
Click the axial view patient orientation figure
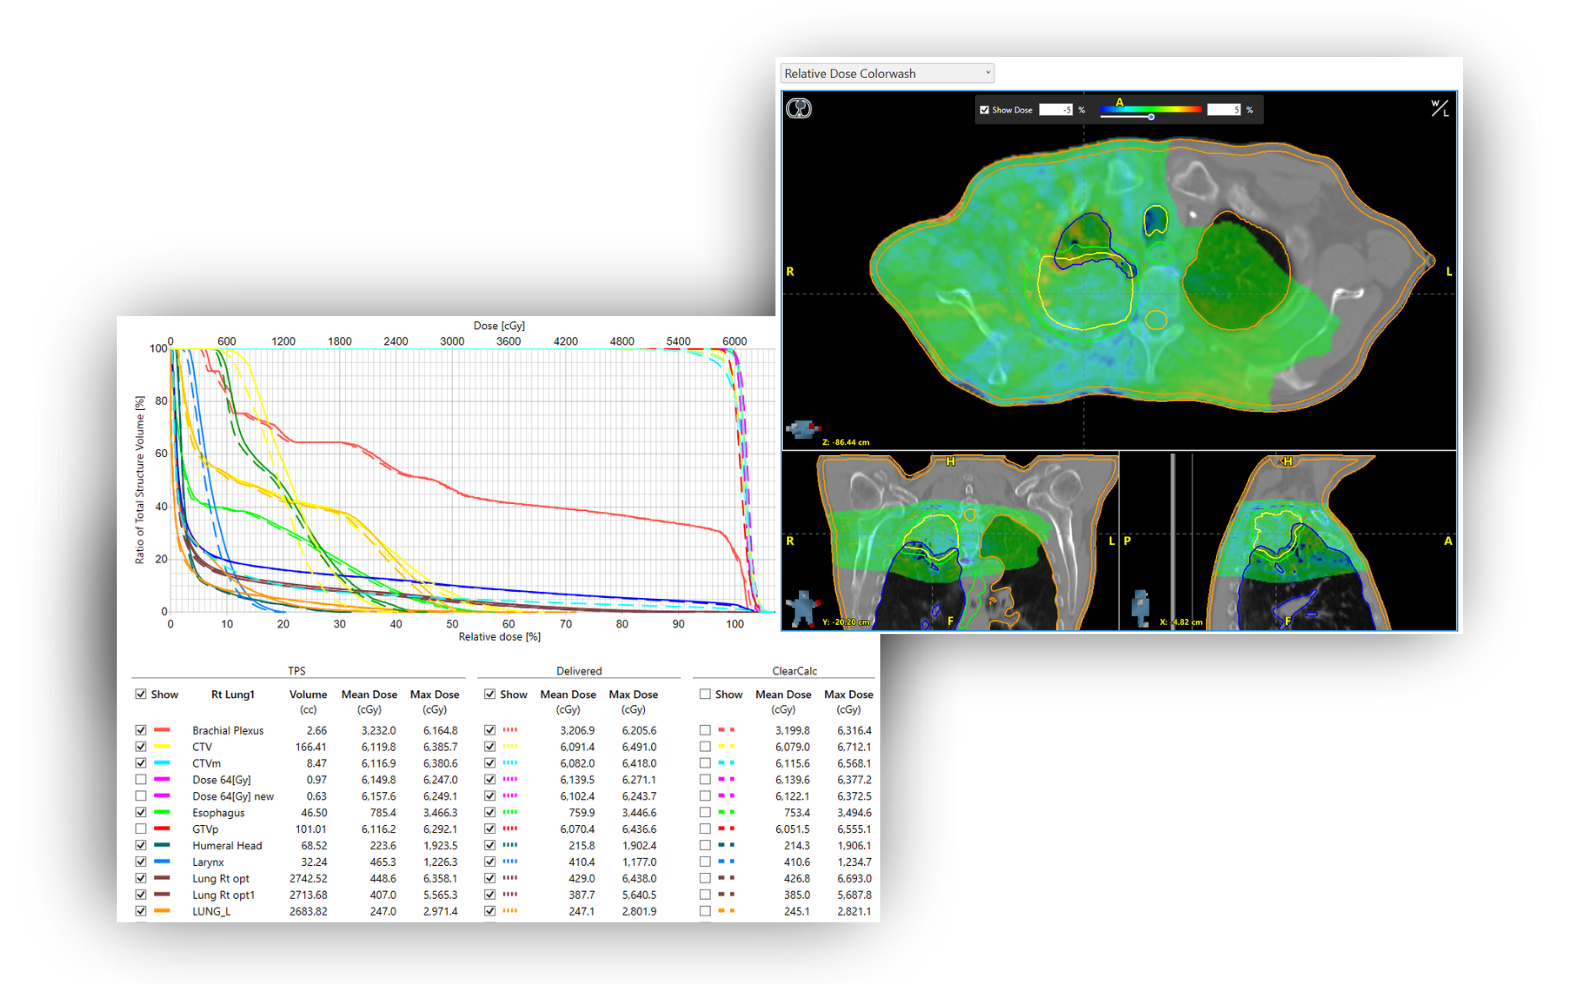802,430
